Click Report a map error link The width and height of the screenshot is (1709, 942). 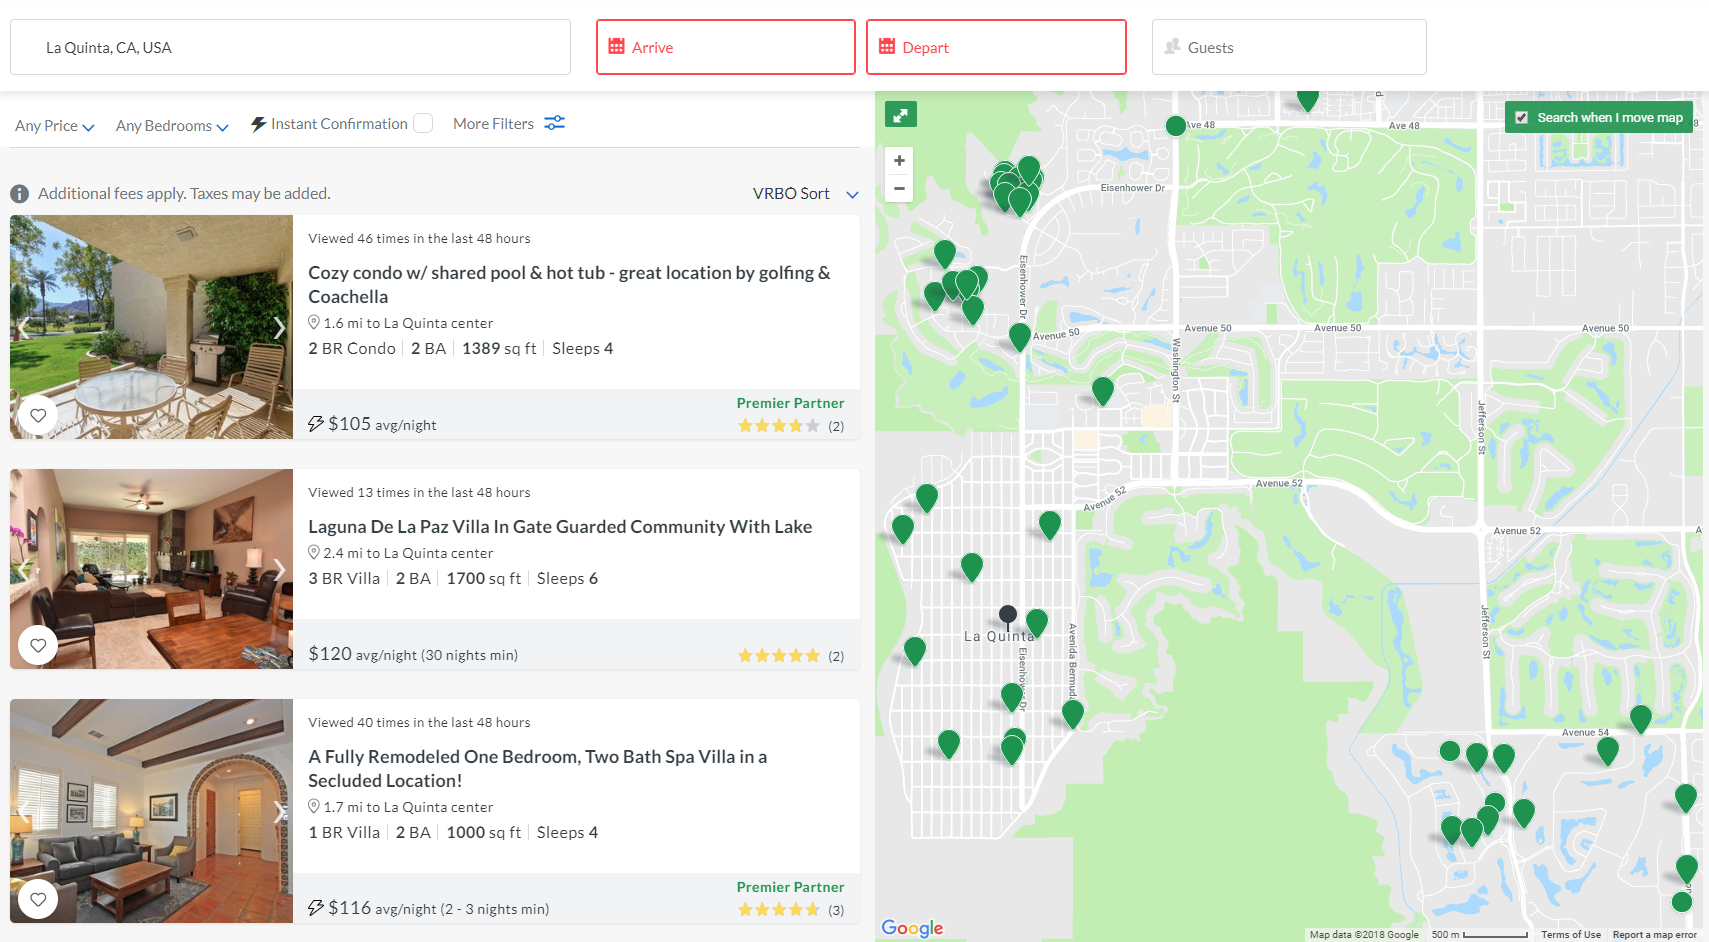click(x=1654, y=935)
